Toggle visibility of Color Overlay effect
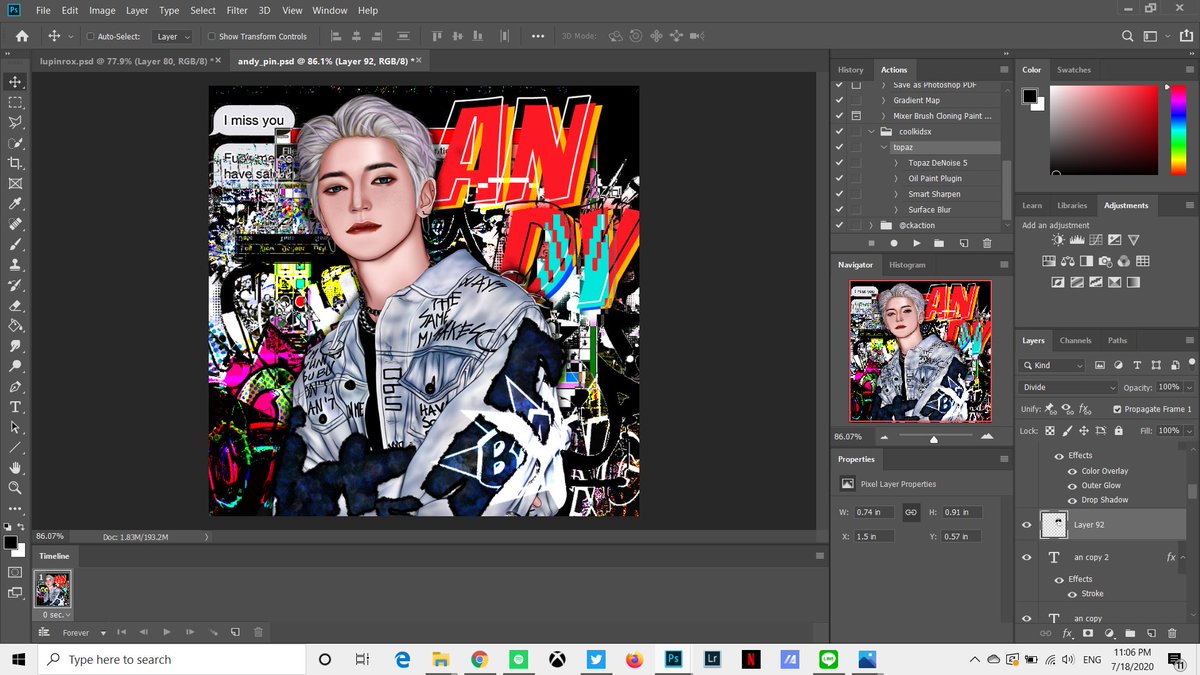 coord(1072,471)
